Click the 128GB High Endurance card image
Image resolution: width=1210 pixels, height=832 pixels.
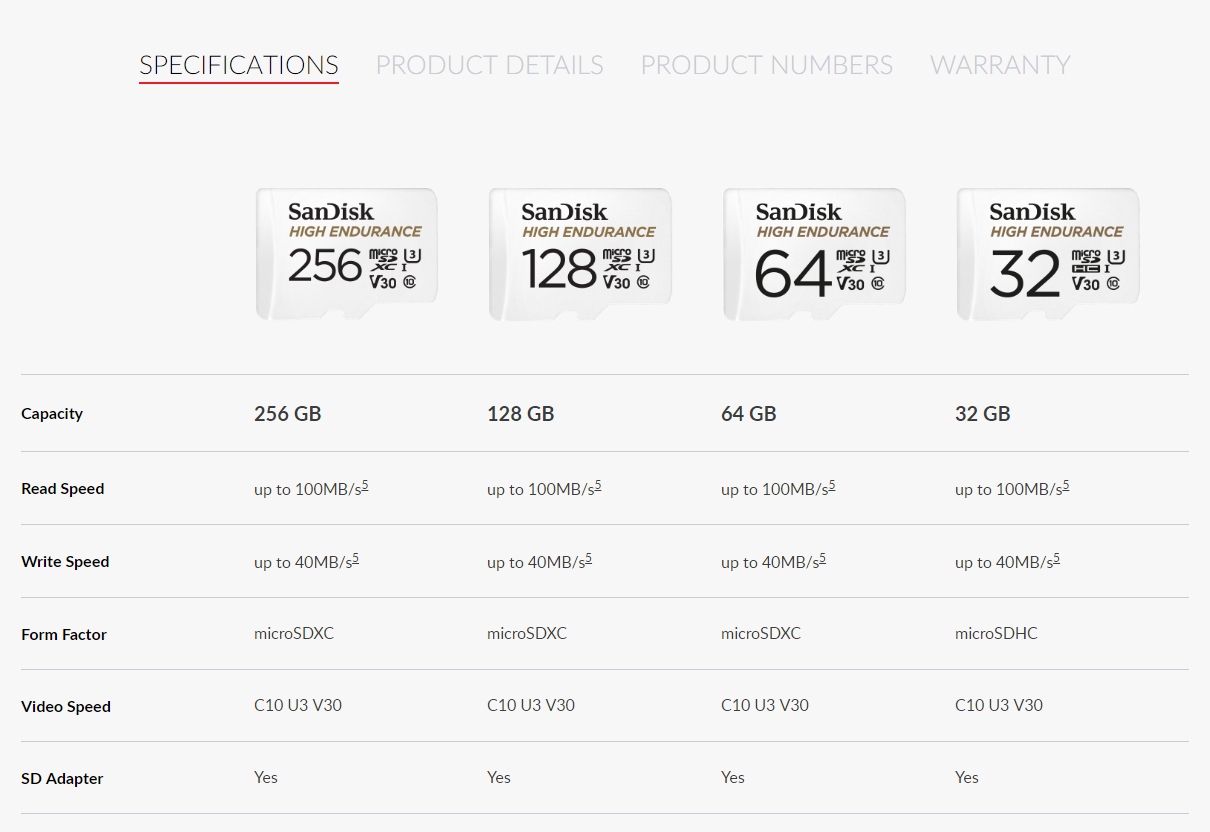tap(579, 255)
